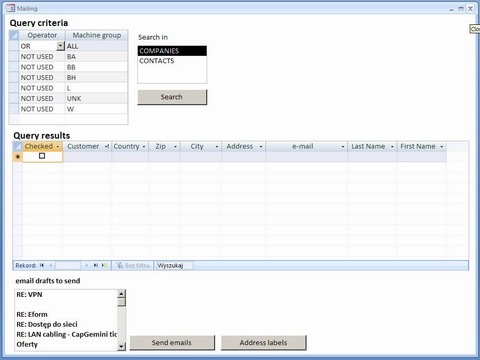Viewport: 480px width, 360px height.
Task: Select COMPANIES in Search in list
Action: click(x=172, y=51)
